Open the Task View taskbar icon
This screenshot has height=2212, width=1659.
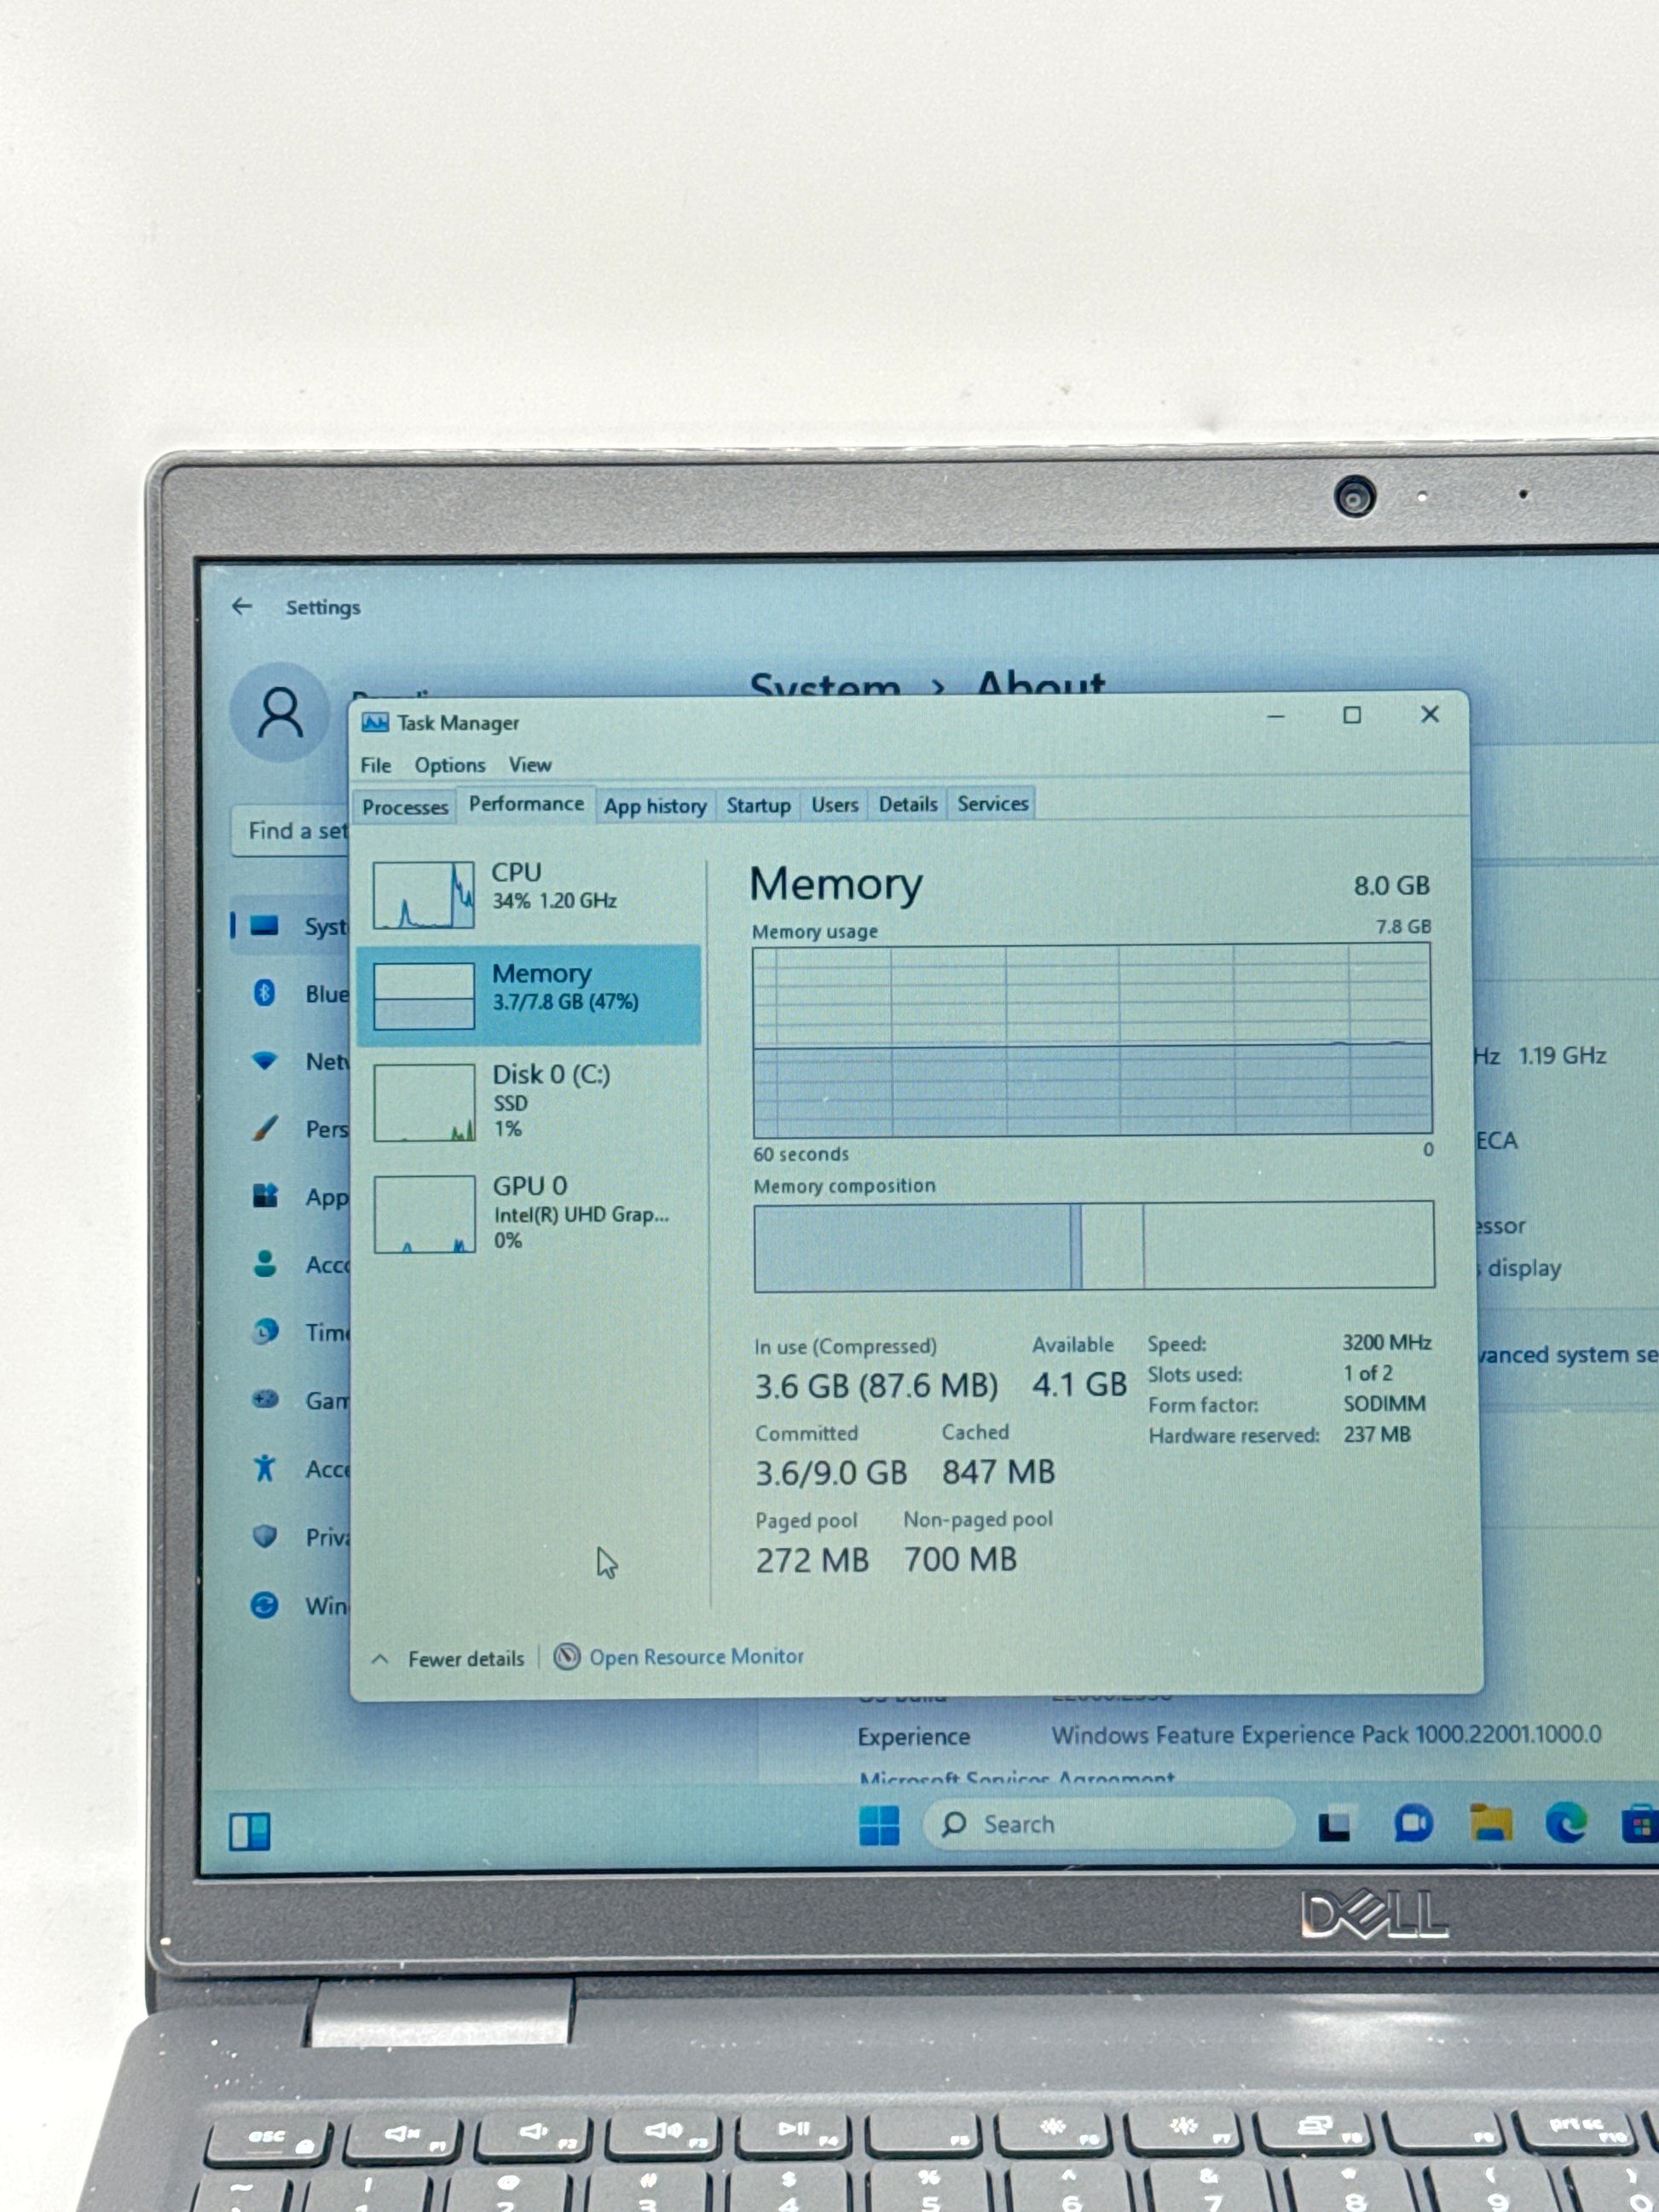pos(1335,1825)
